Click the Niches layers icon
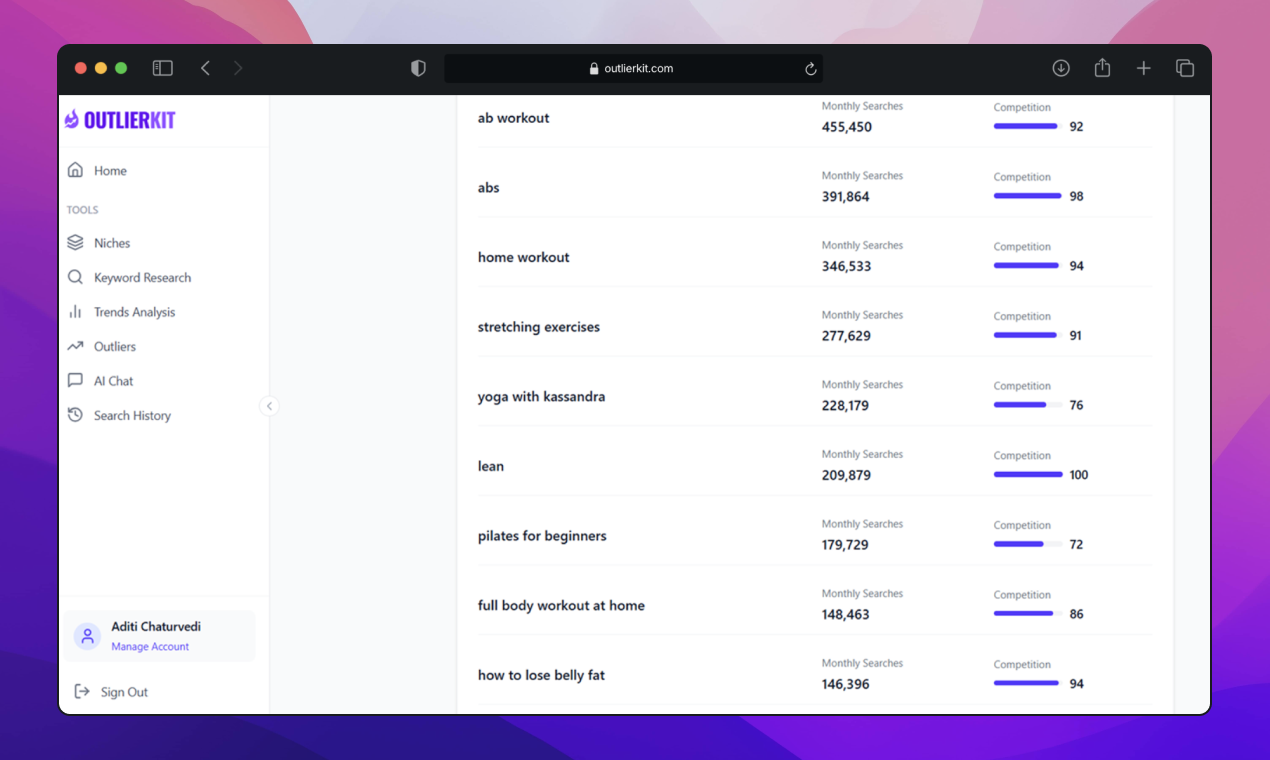The width and height of the screenshot is (1270, 760). point(75,243)
